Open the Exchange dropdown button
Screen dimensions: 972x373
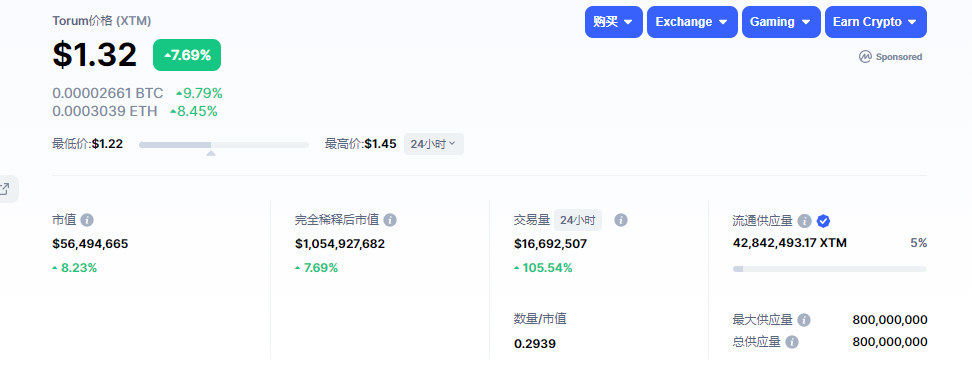[x=692, y=22]
